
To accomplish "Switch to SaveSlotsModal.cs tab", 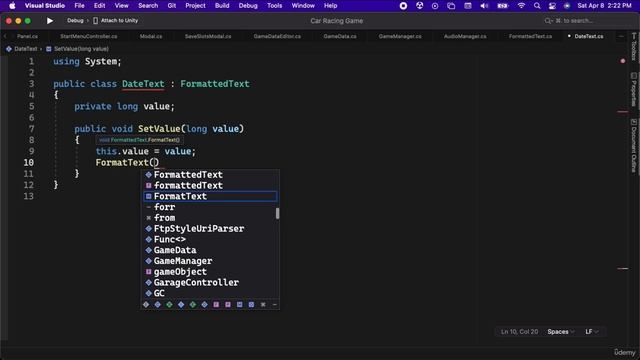I will click(x=208, y=36).
